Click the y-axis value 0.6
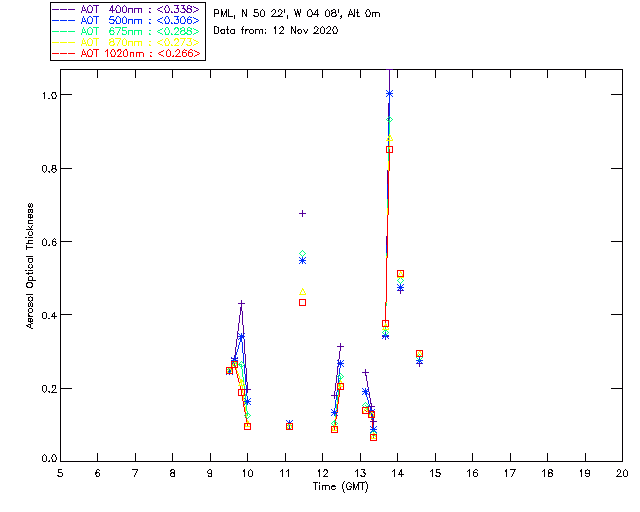This screenshot has height=512, width=640. (49, 242)
